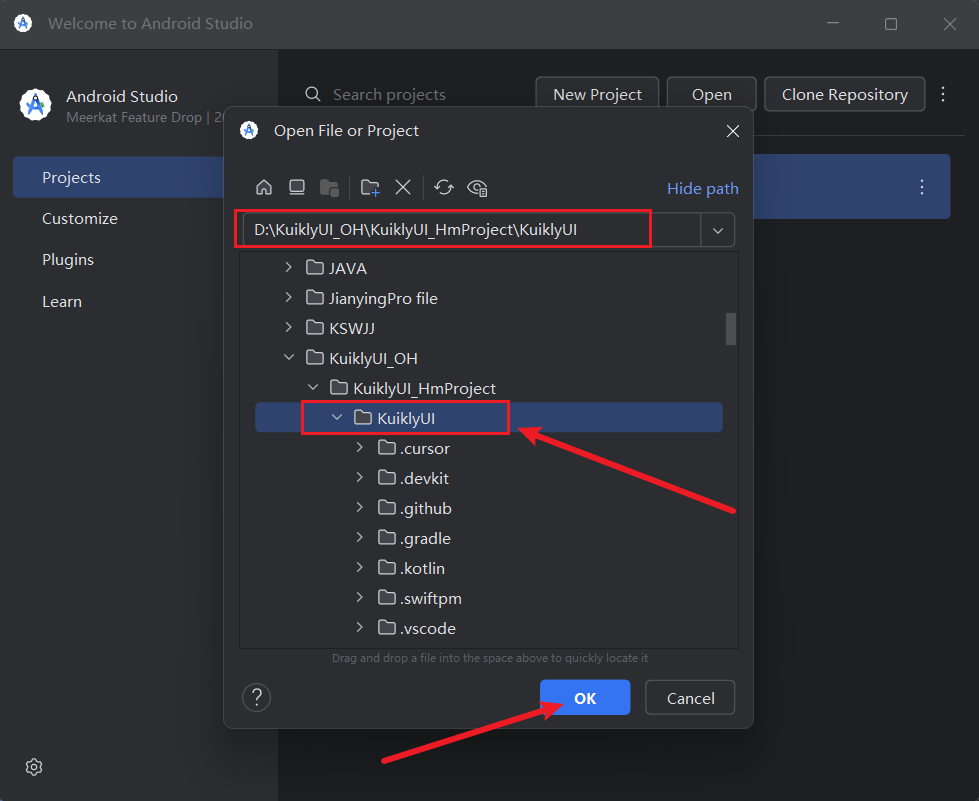Open the welcome window options kebab menu
Screen dimensions: 979x801
943,94
